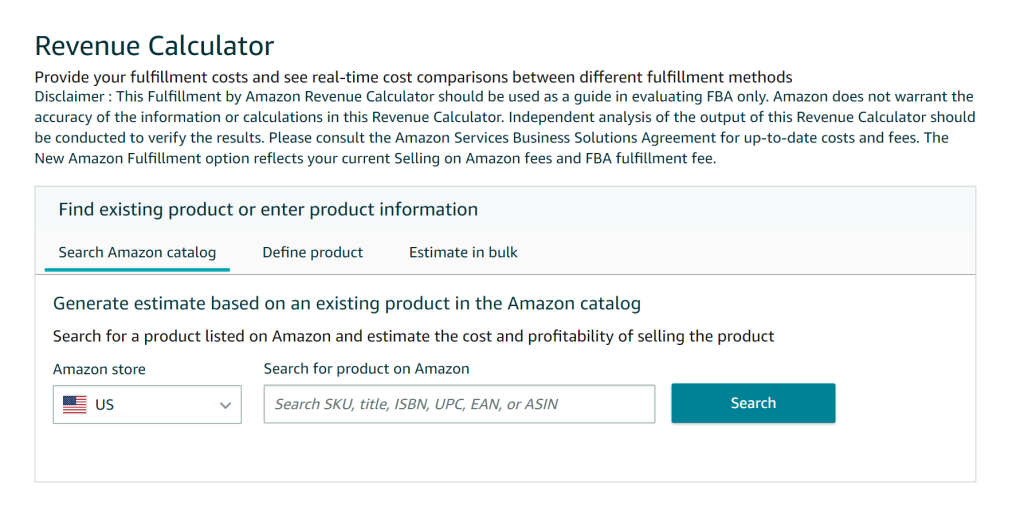Image resolution: width=1024 pixels, height=506 pixels.
Task: Click the Revenue Calculator page title
Action: 154,45
